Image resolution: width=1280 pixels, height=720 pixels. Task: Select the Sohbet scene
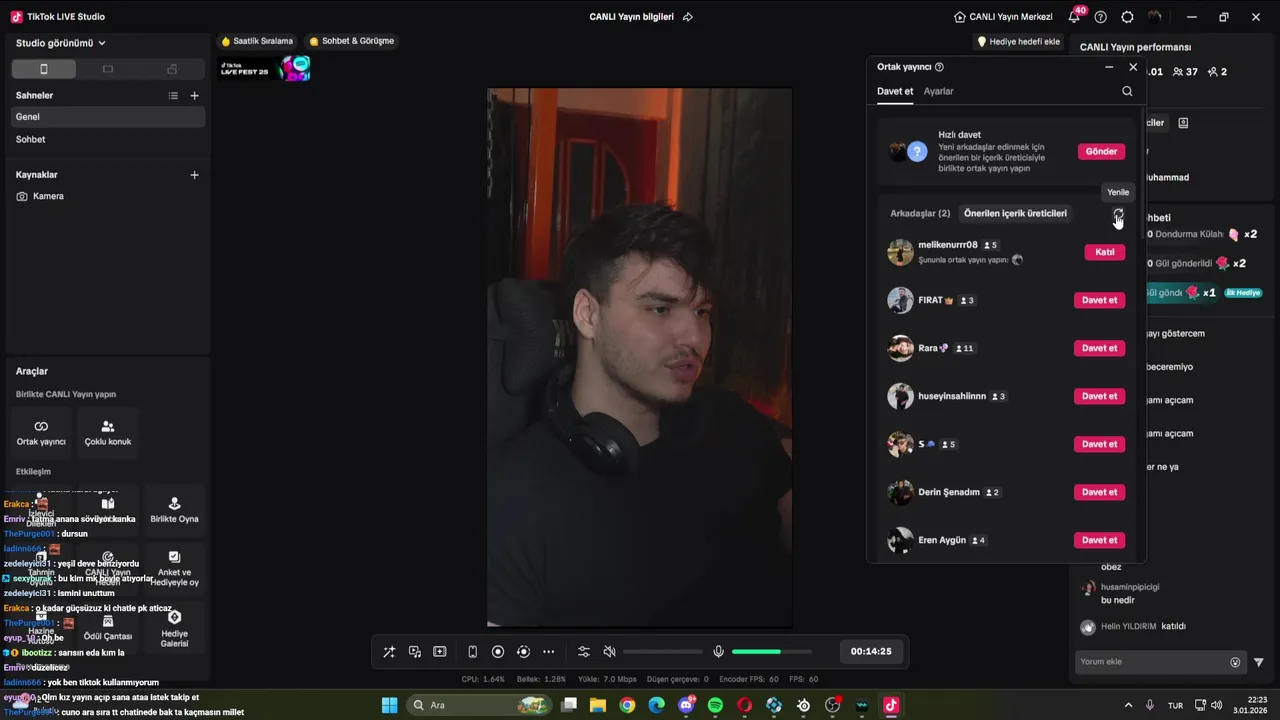(106, 139)
